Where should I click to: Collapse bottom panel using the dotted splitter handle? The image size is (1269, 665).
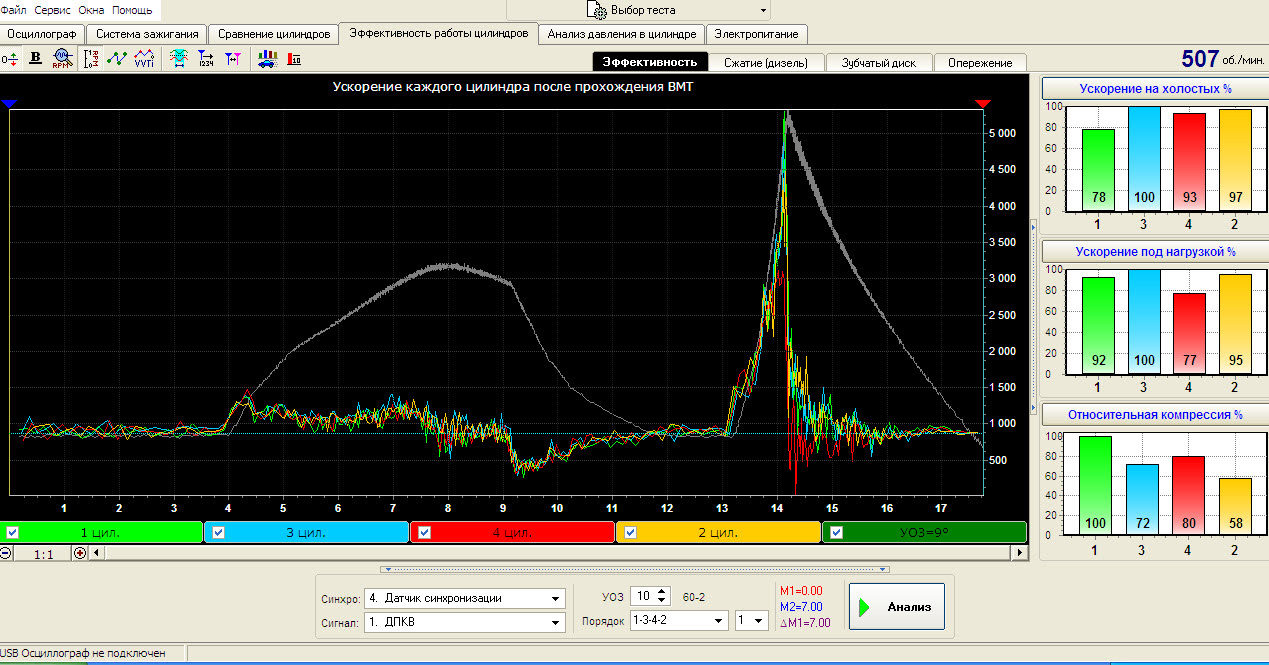[x=634, y=569]
